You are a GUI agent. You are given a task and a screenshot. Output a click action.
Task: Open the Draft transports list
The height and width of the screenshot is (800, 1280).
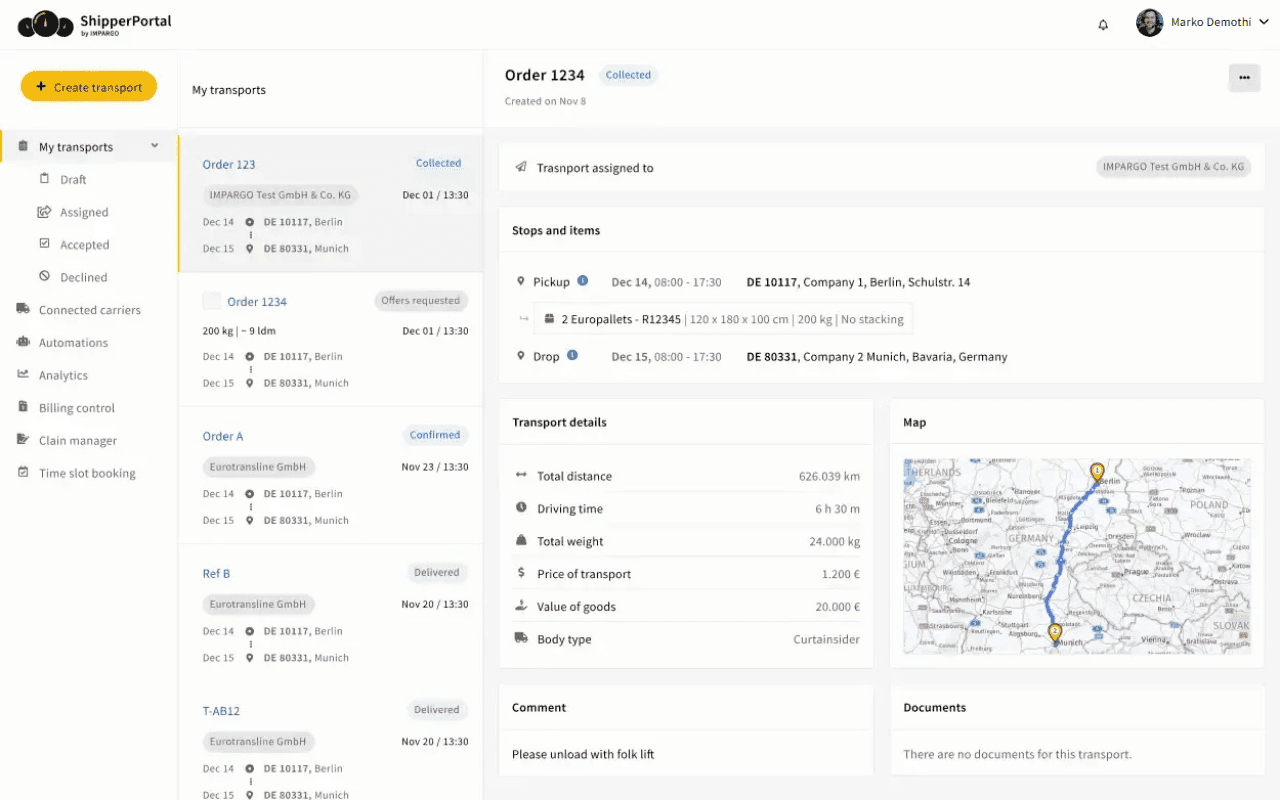(73, 180)
